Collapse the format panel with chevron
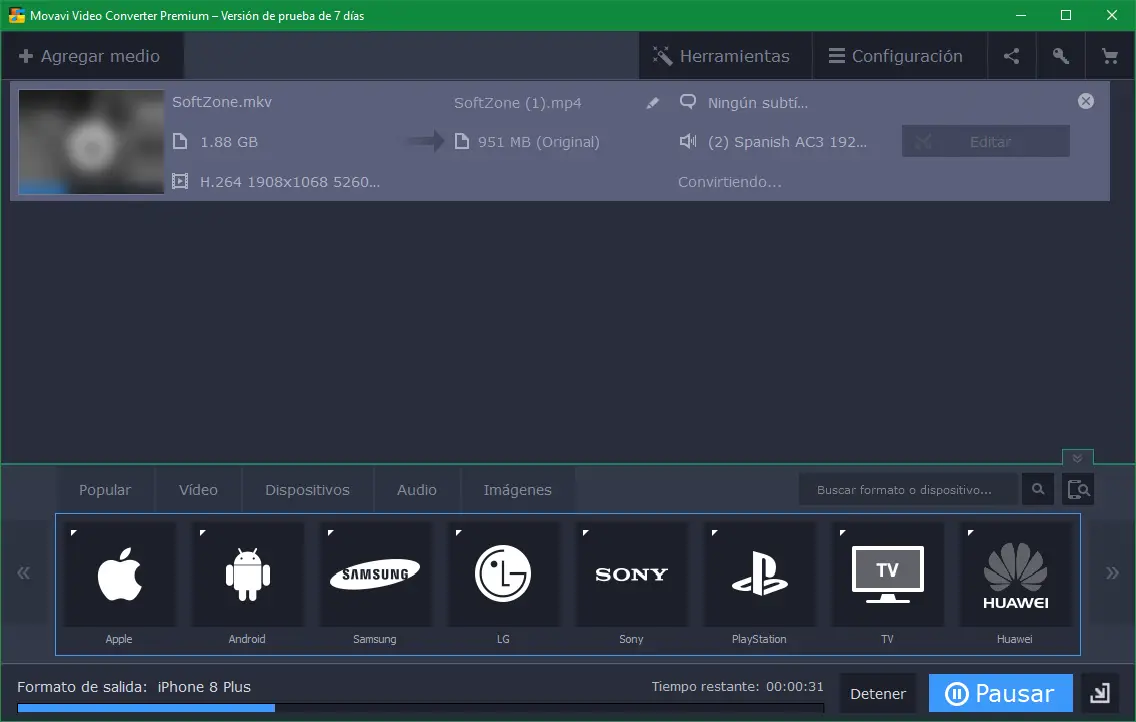Viewport: 1136px width, 722px height. pyautogui.click(x=1077, y=458)
